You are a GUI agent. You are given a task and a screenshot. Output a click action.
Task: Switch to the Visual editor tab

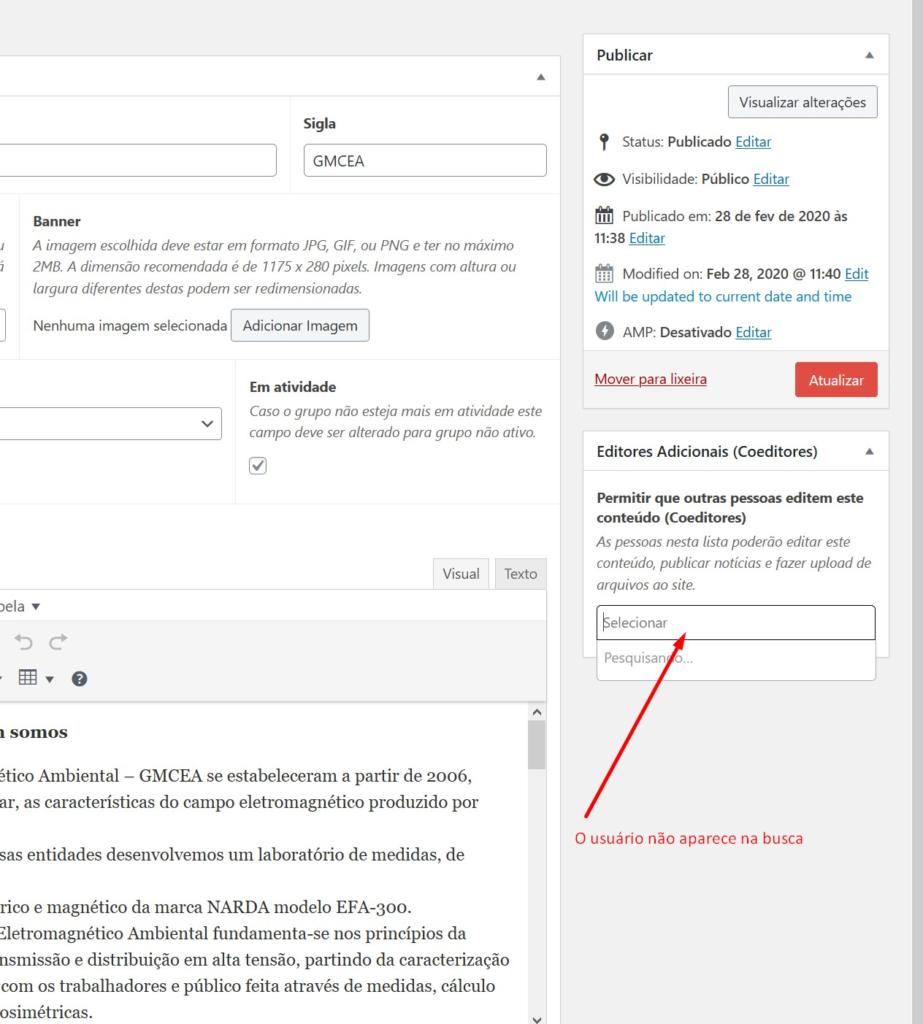[461, 574]
